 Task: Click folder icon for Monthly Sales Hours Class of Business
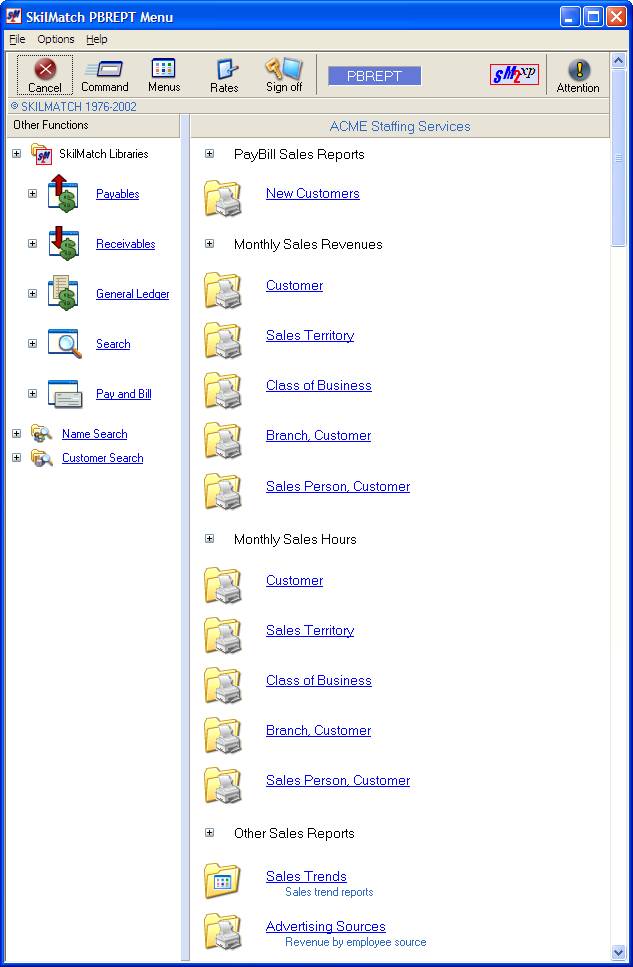click(223, 685)
